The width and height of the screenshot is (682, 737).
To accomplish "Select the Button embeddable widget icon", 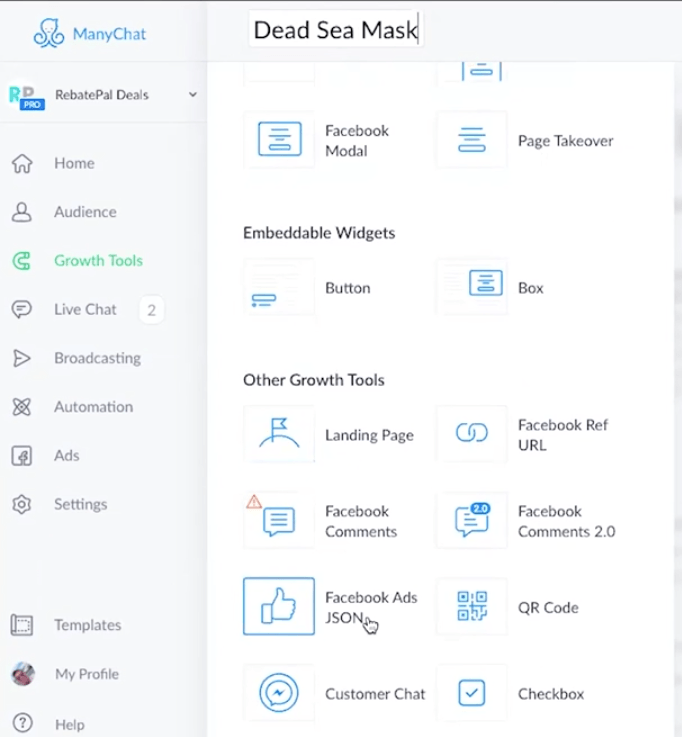I will [279, 287].
